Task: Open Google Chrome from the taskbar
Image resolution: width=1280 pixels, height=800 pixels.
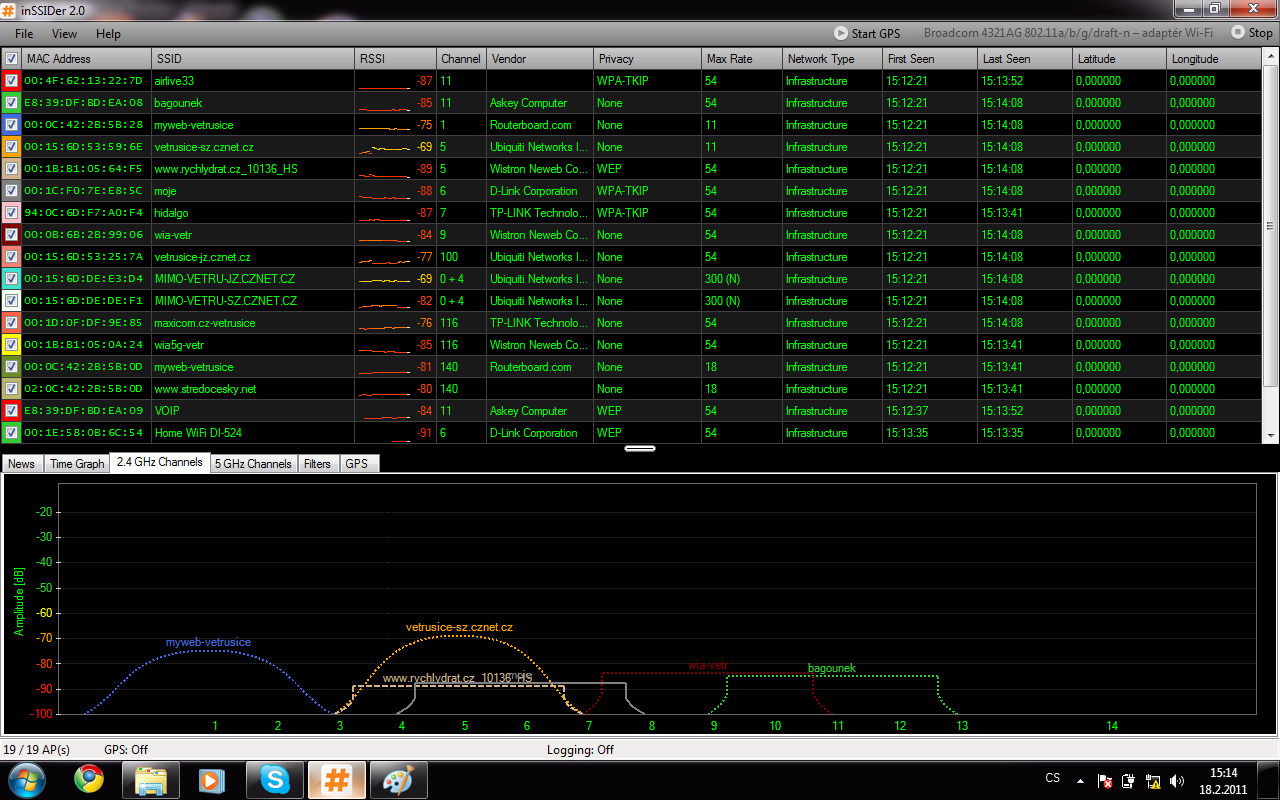Action: pyautogui.click(x=88, y=779)
